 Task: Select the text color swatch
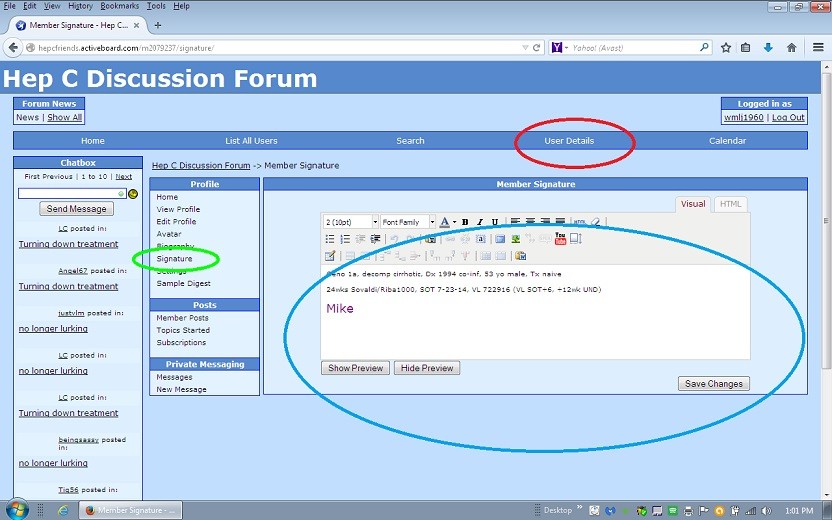[x=445, y=222]
